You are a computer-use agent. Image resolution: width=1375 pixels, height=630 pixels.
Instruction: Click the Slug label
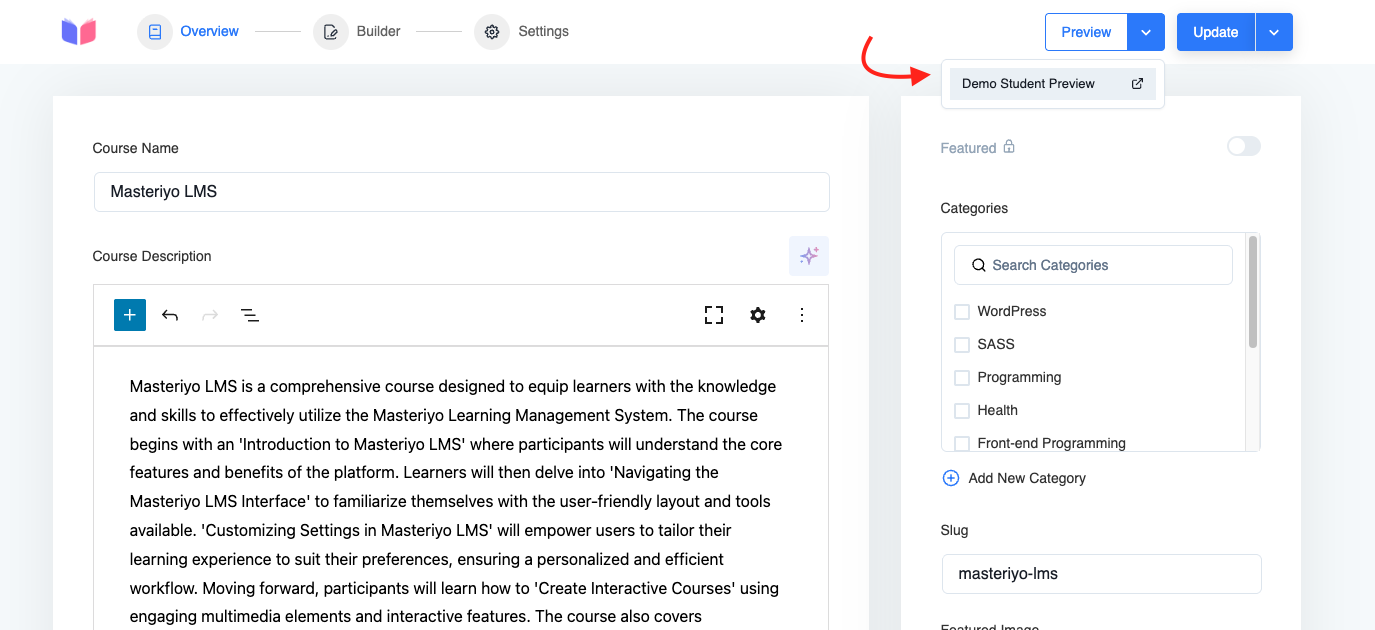[955, 530]
